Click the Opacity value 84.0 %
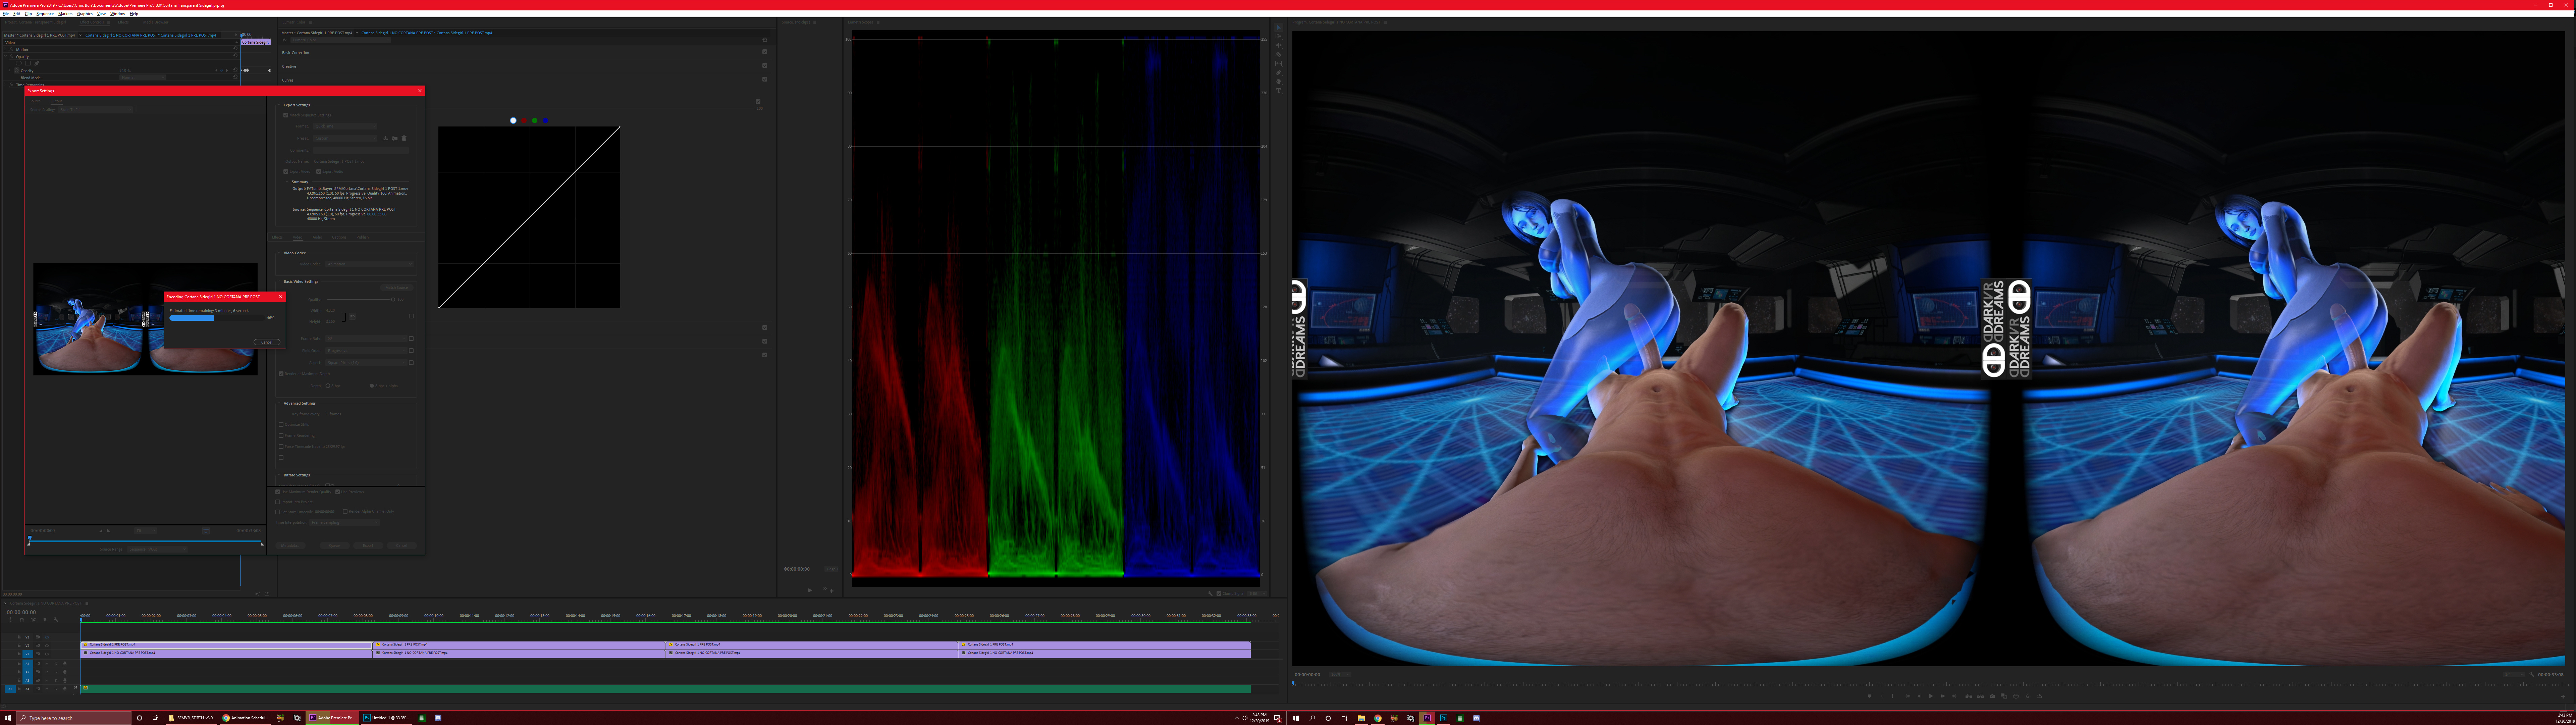The width and height of the screenshot is (2576, 725). (125, 71)
